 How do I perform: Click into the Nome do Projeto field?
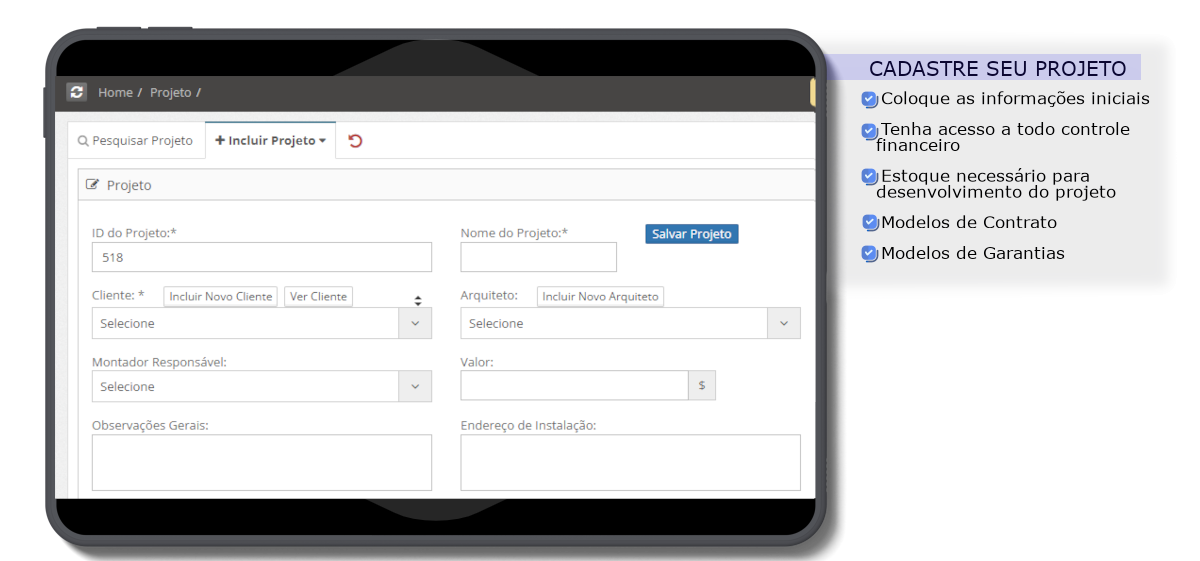pos(538,257)
